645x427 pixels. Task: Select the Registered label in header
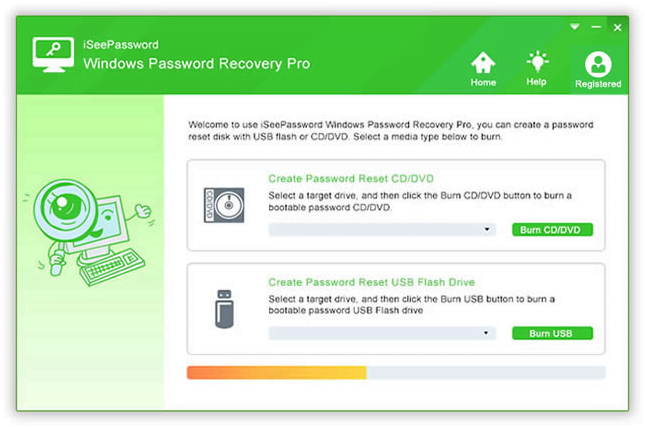598,84
